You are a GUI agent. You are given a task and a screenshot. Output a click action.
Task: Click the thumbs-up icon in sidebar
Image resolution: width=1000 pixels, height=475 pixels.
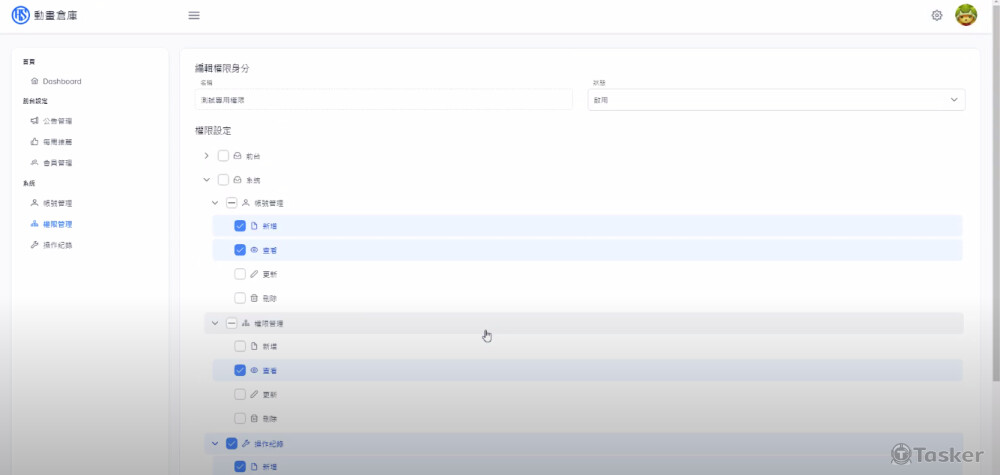(x=35, y=142)
